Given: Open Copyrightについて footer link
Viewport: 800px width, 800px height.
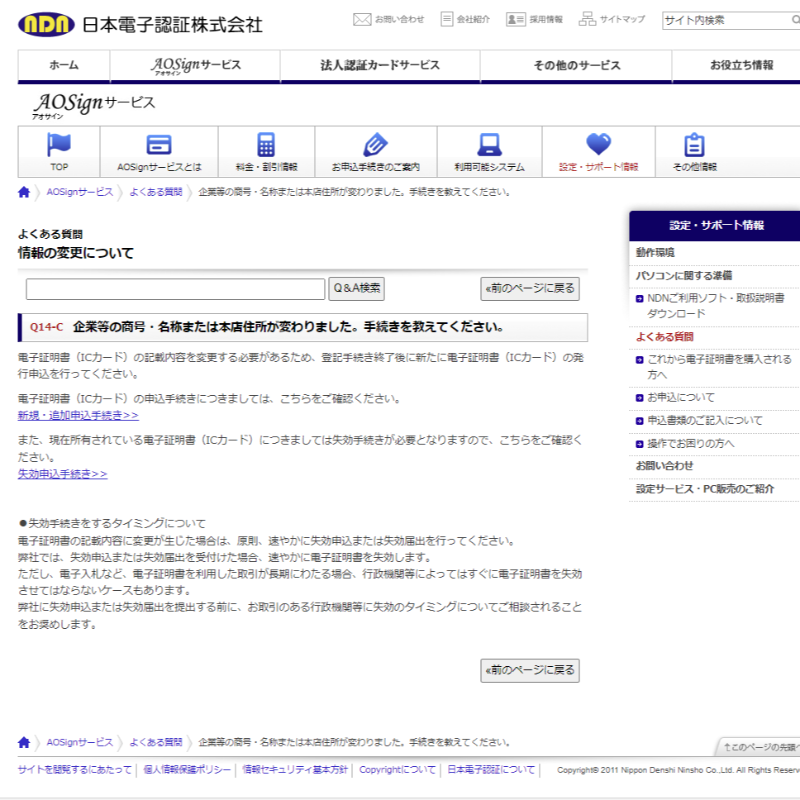Looking at the screenshot, I should tap(397, 769).
